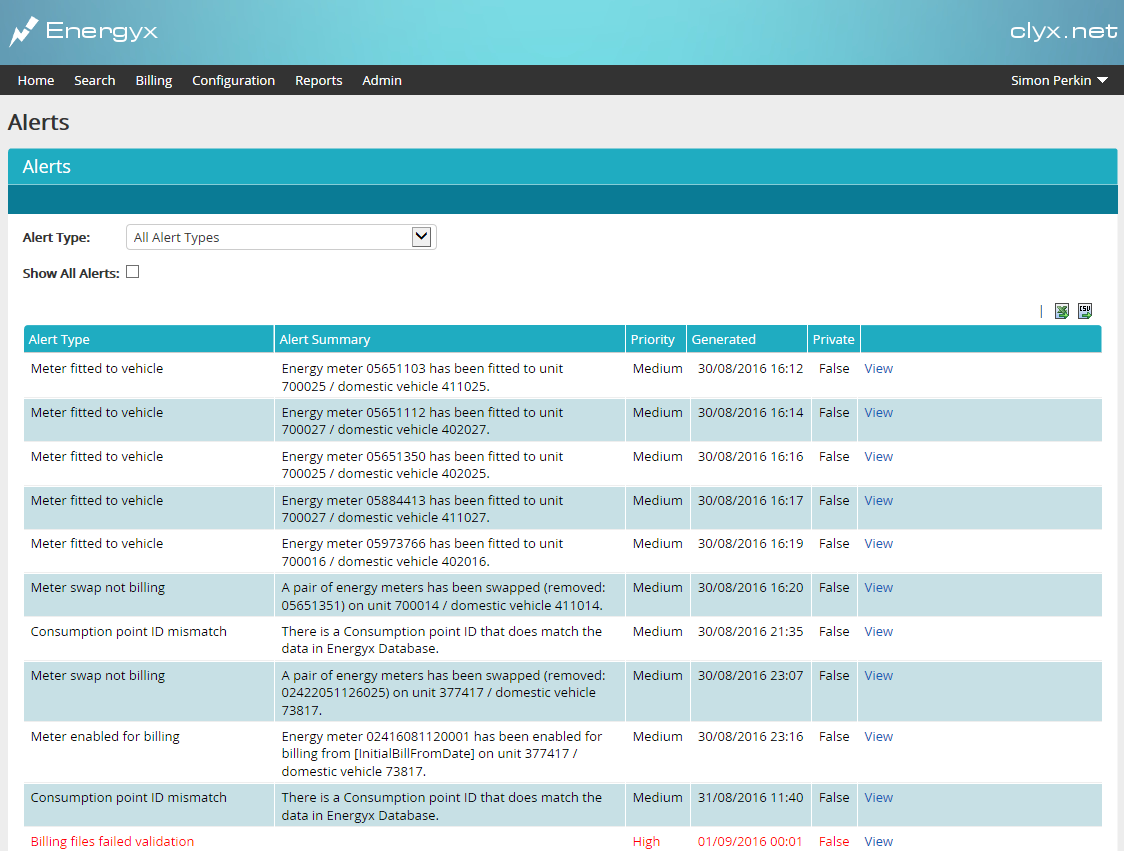Toggle the Show All Alerts checkbox

(x=133, y=272)
